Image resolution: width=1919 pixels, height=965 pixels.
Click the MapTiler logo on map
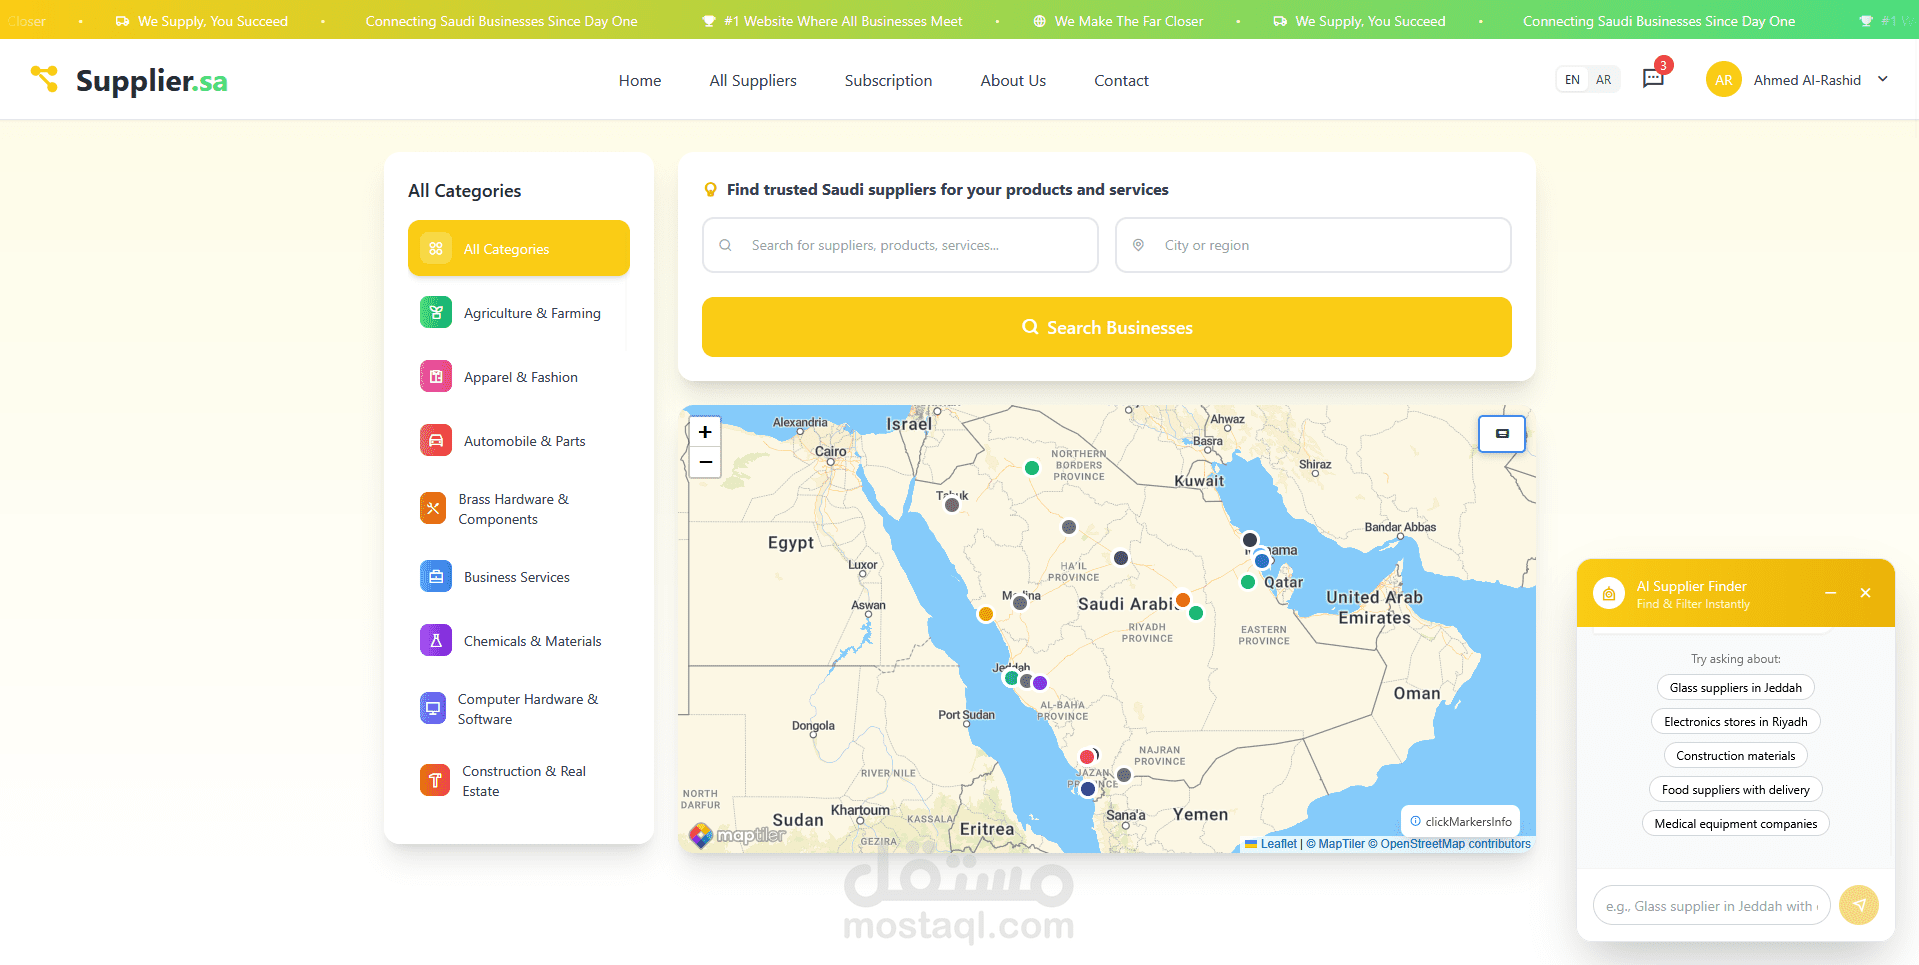click(x=738, y=835)
